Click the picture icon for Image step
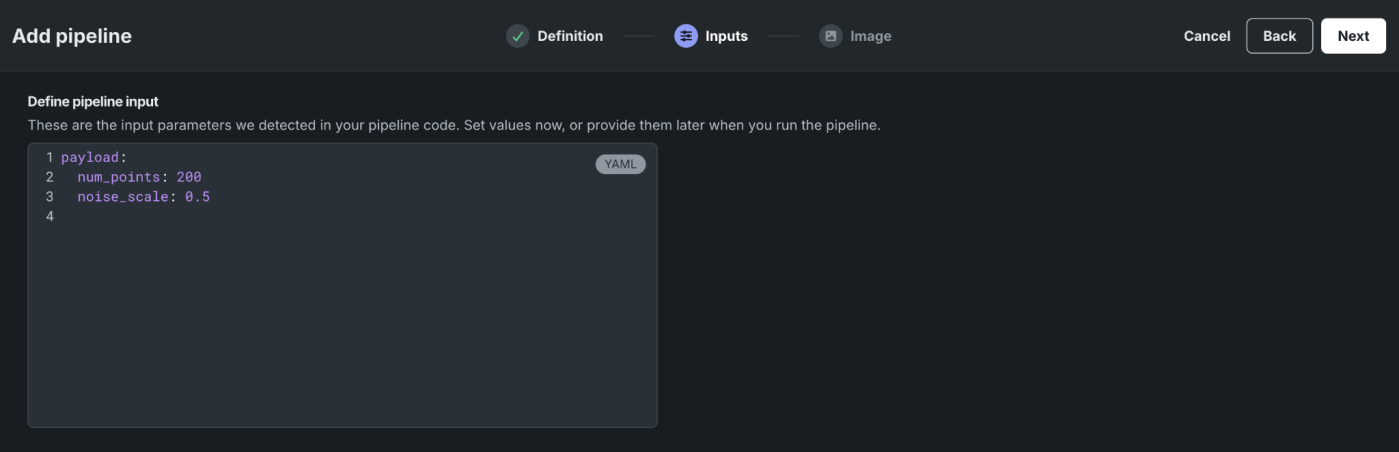This screenshot has width=1399, height=452. point(831,36)
